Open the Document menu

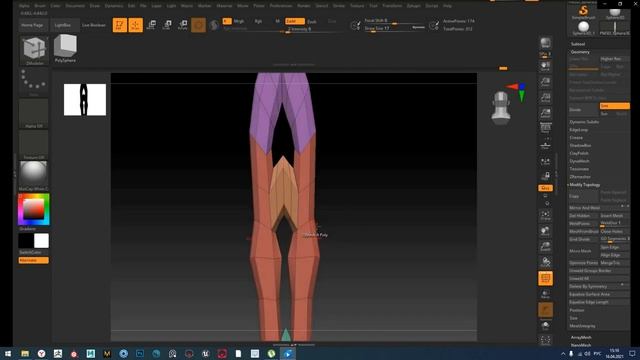click(x=75, y=6)
